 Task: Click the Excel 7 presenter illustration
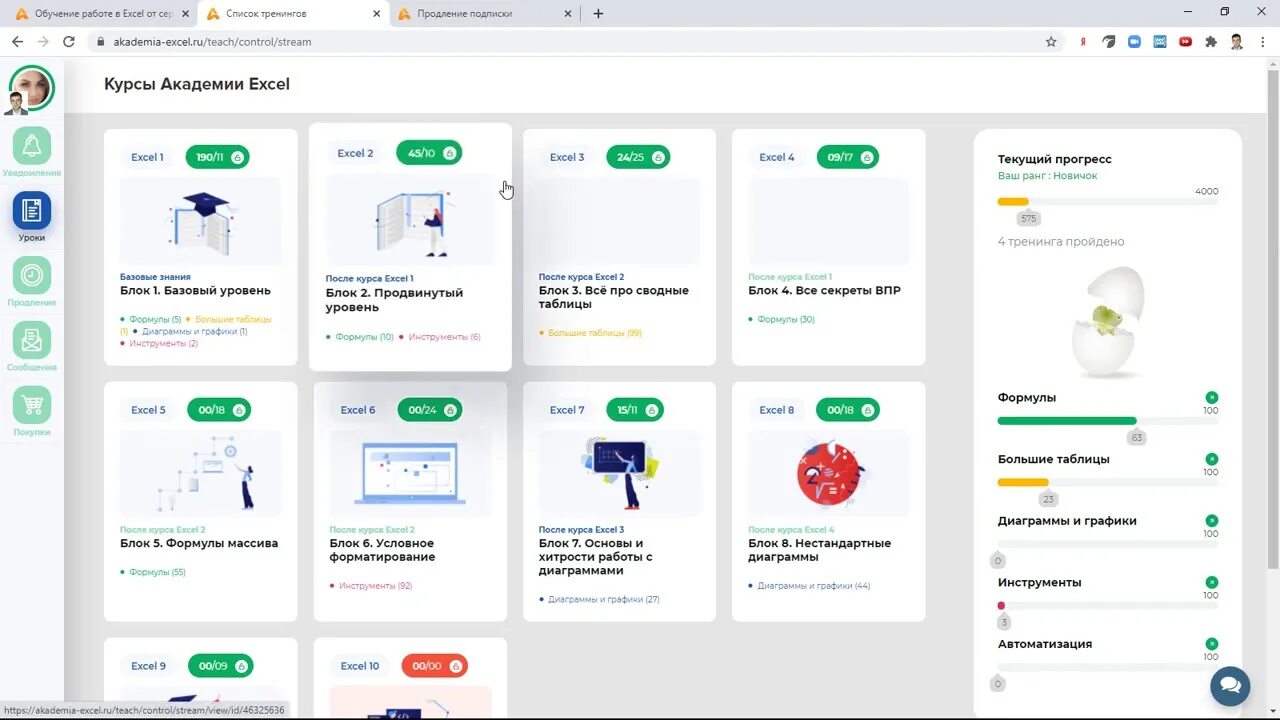coord(619,474)
